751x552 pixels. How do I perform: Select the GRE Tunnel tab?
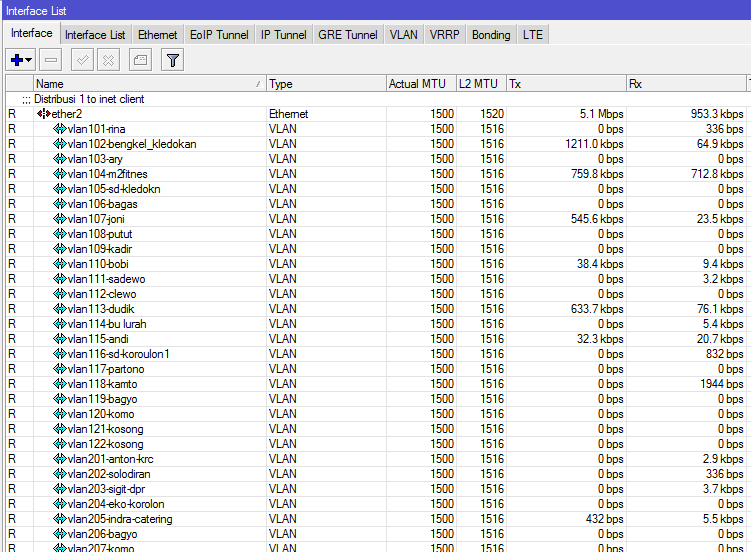coord(348,35)
